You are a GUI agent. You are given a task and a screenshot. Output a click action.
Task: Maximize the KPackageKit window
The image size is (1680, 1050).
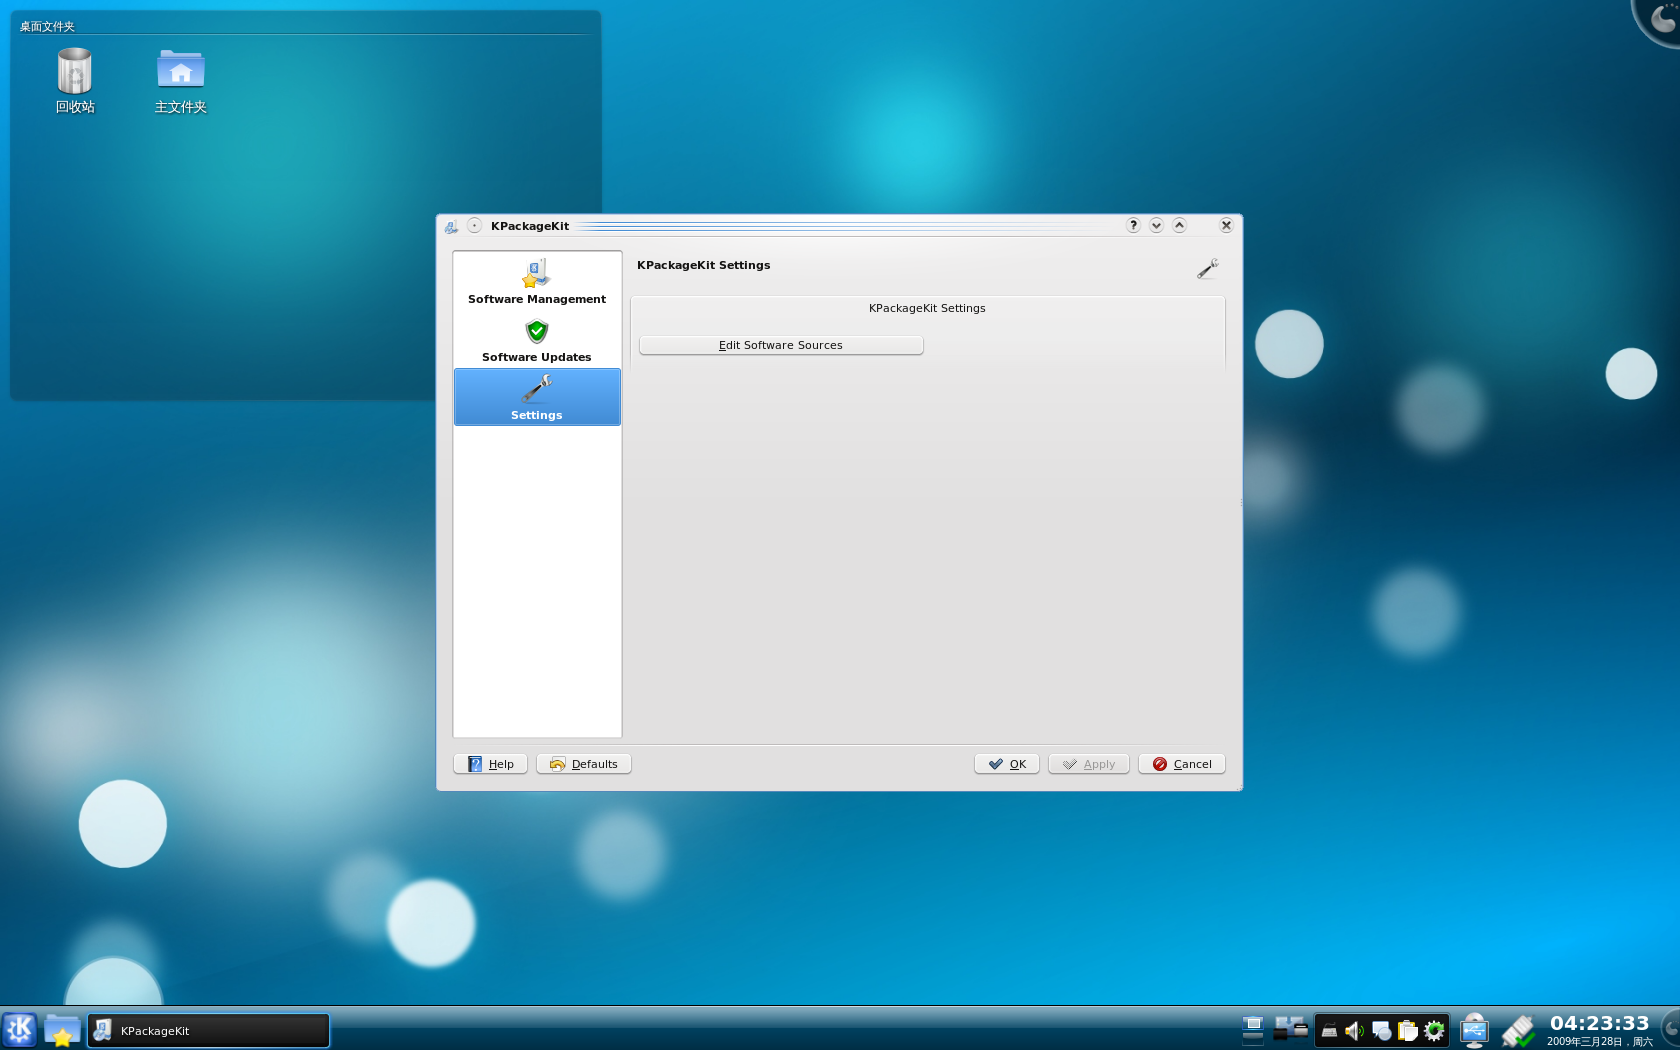click(x=1179, y=225)
